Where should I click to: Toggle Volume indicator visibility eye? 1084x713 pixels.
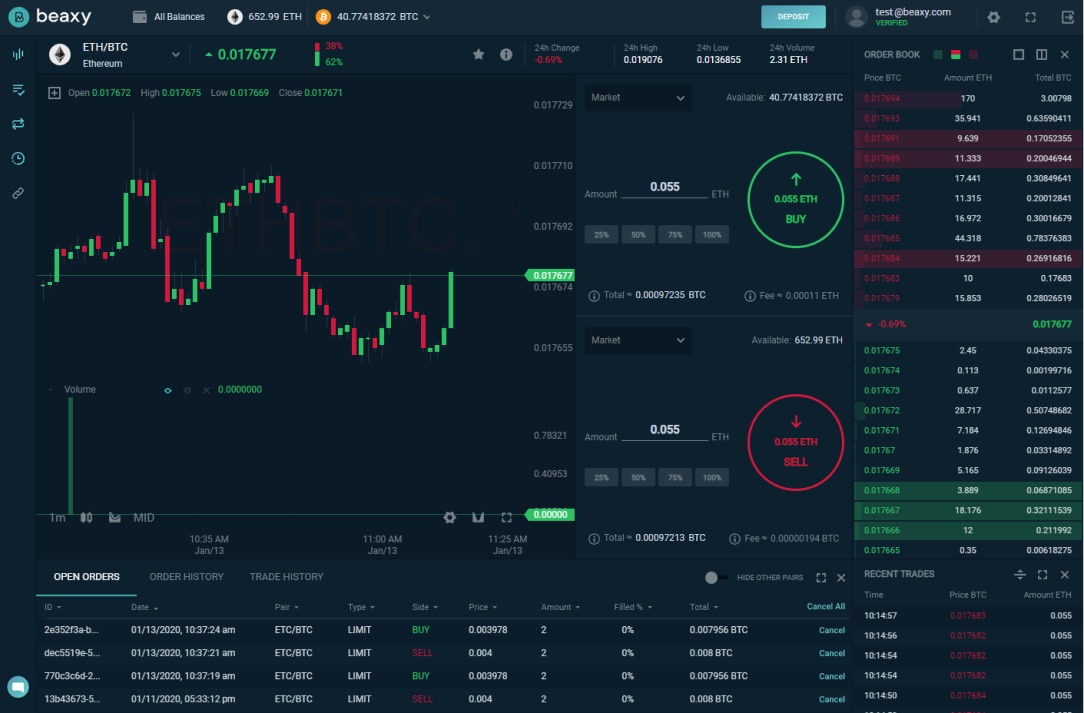[x=168, y=390]
